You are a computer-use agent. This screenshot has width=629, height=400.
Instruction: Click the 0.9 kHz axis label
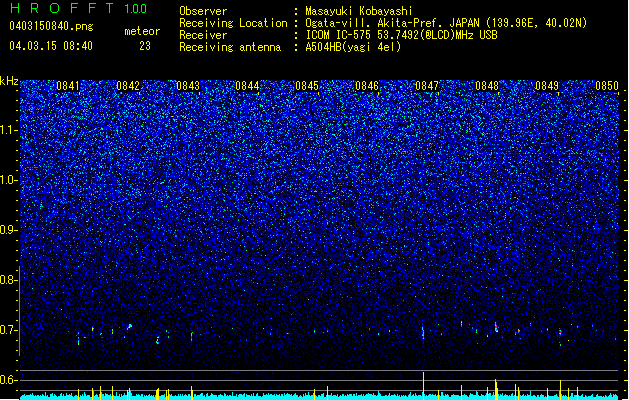pyautogui.click(x=8, y=230)
